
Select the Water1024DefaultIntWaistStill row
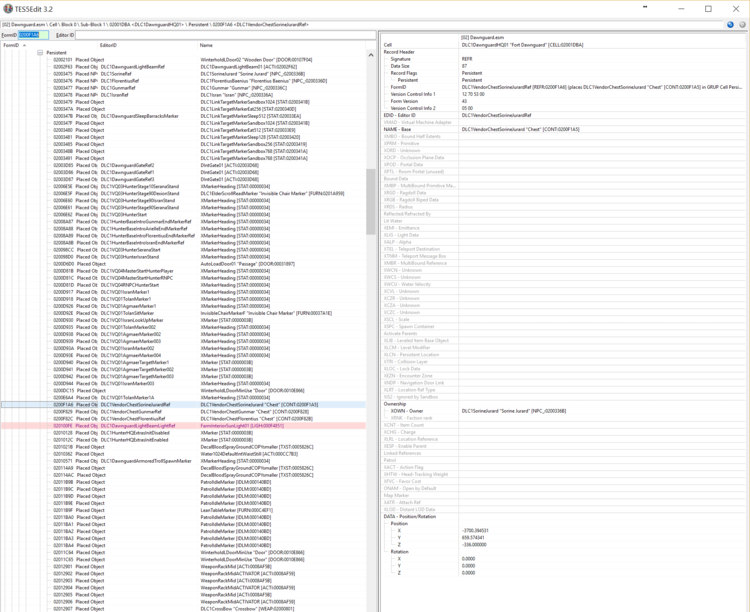[183, 454]
